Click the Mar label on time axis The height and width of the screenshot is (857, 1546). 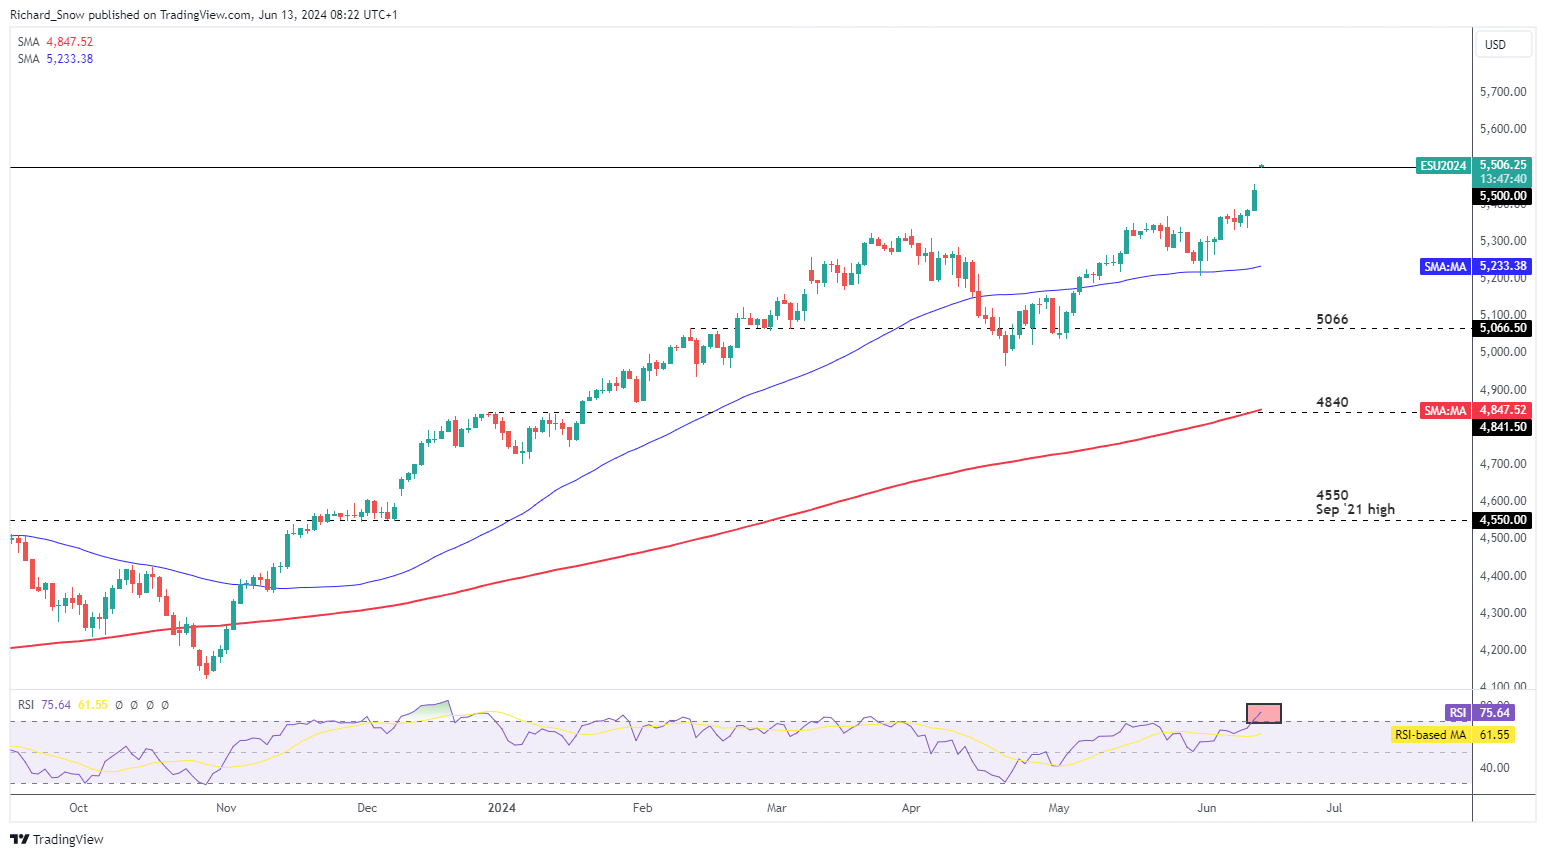[776, 808]
